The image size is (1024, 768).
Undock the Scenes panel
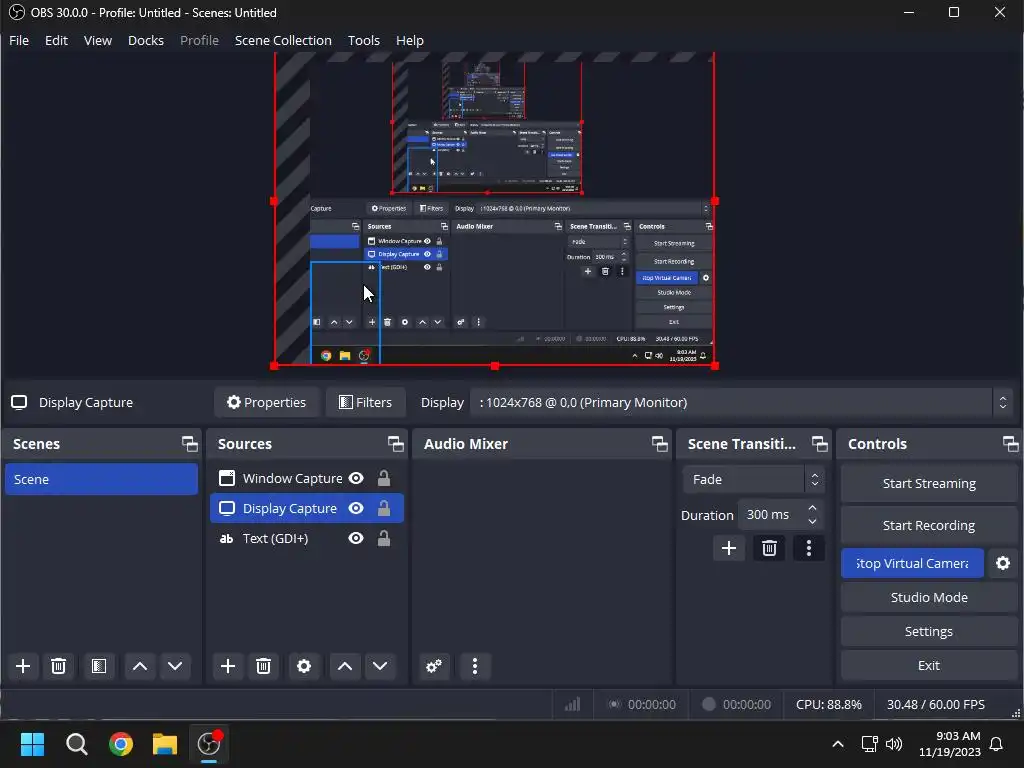point(190,444)
